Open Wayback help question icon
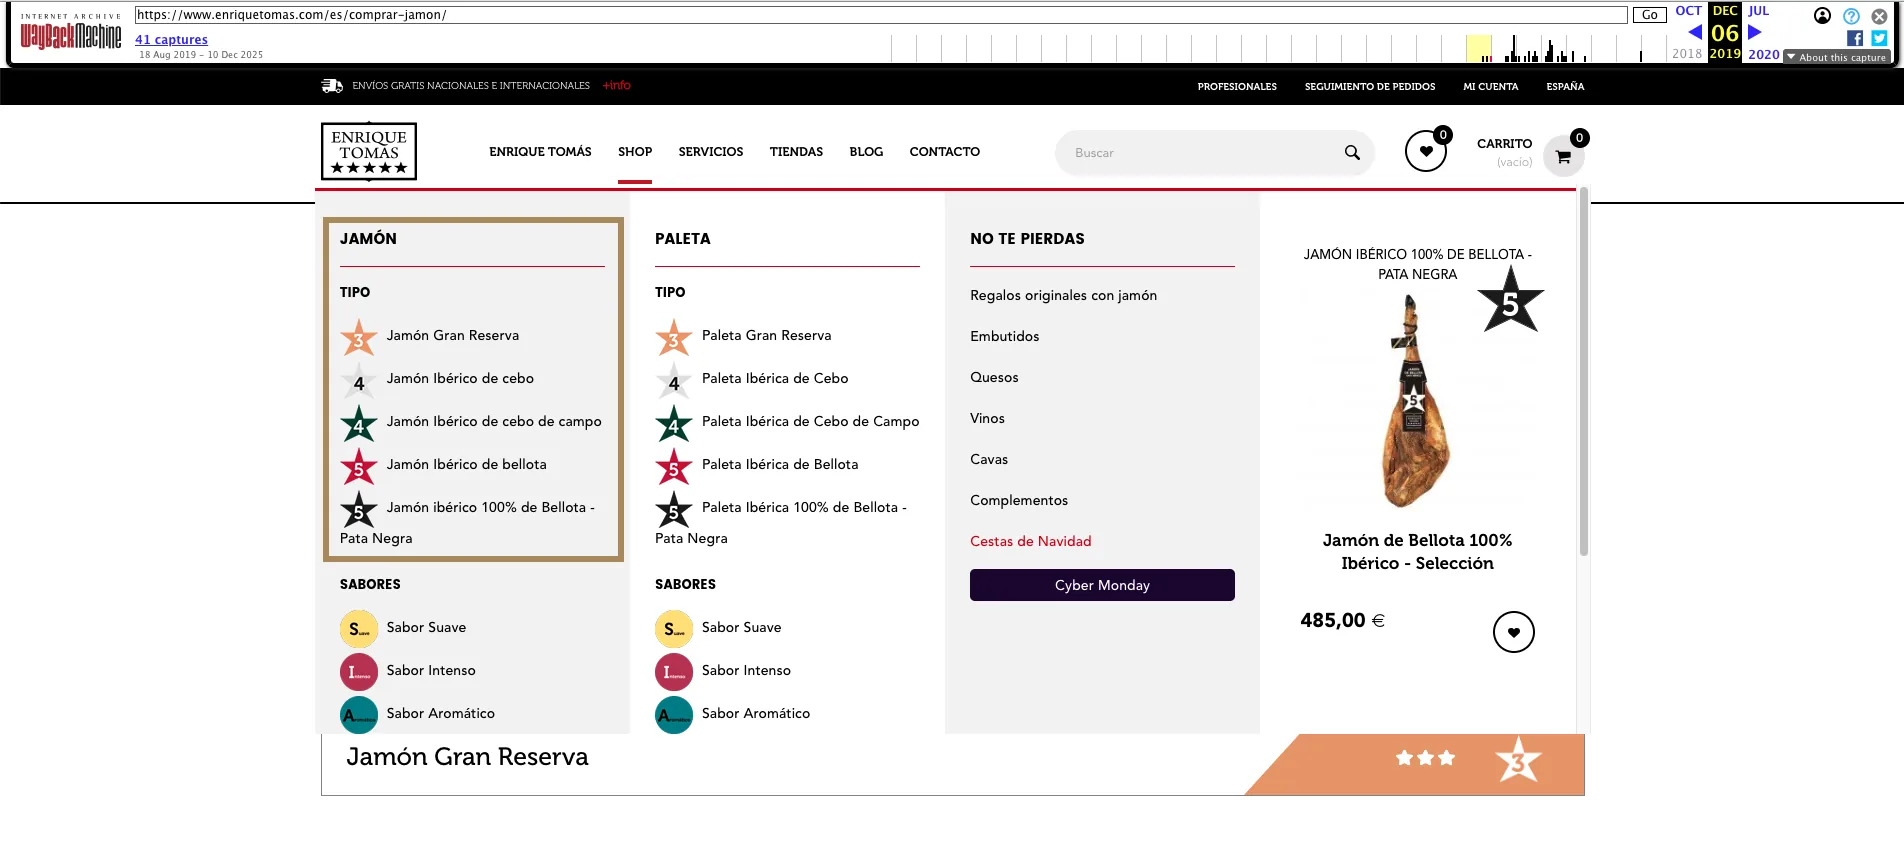 click(x=1851, y=16)
